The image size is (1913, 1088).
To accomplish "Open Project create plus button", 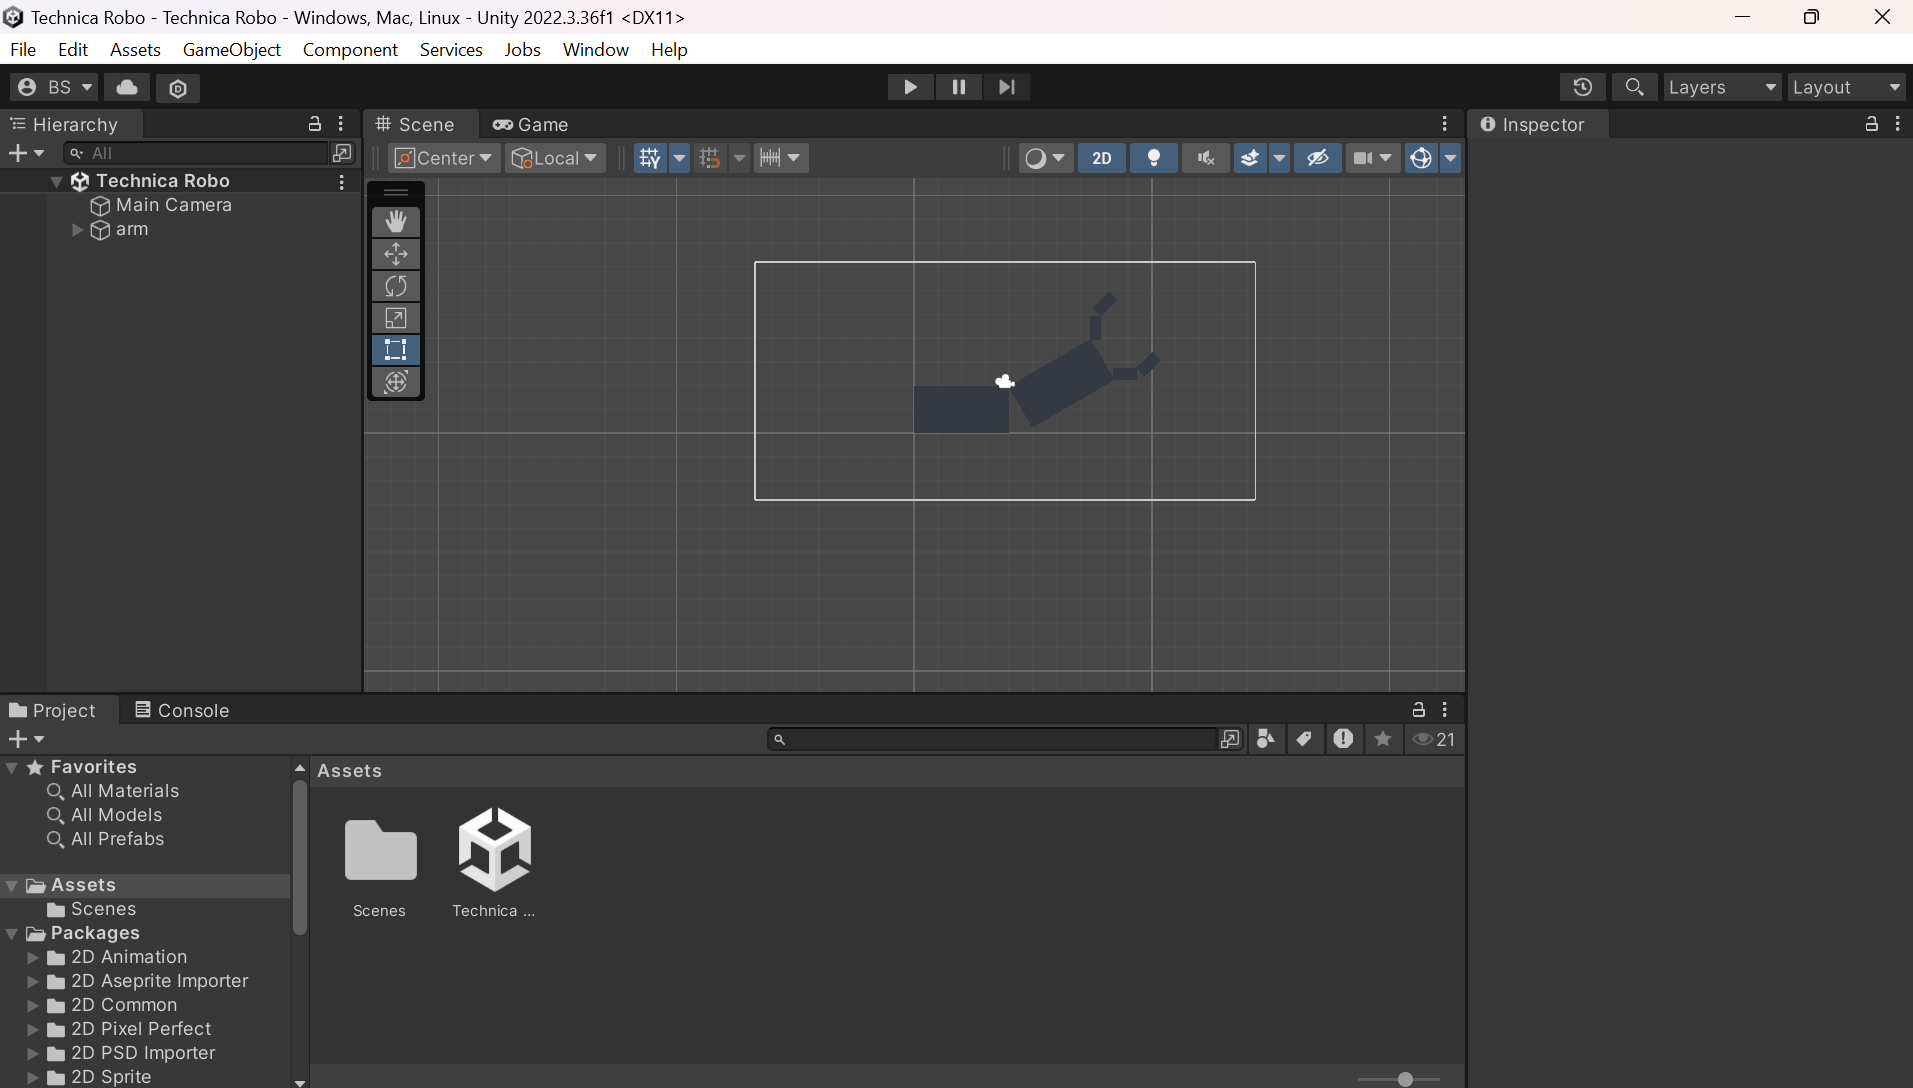I will point(26,739).
